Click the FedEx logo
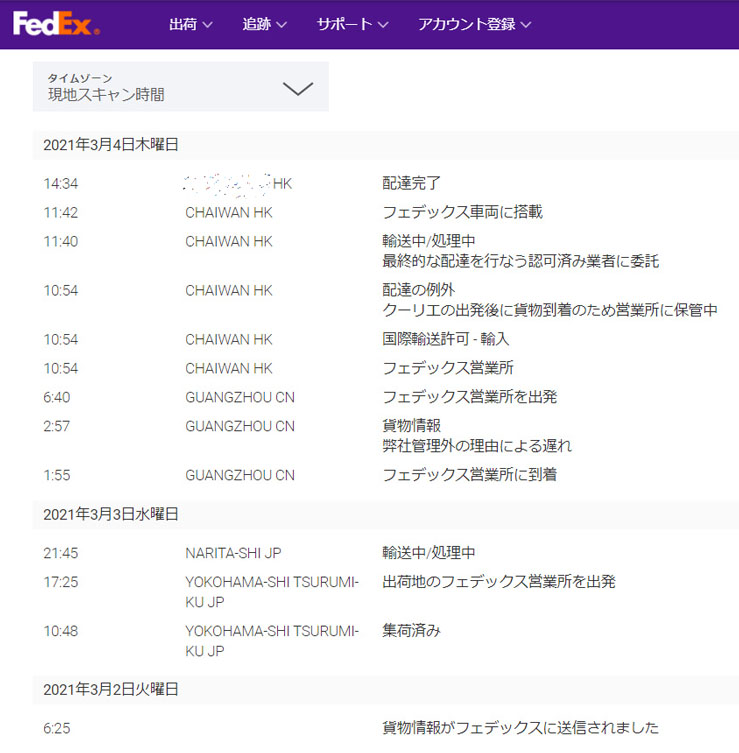Viewport: 739px width, 753px height. coord(56,23)
